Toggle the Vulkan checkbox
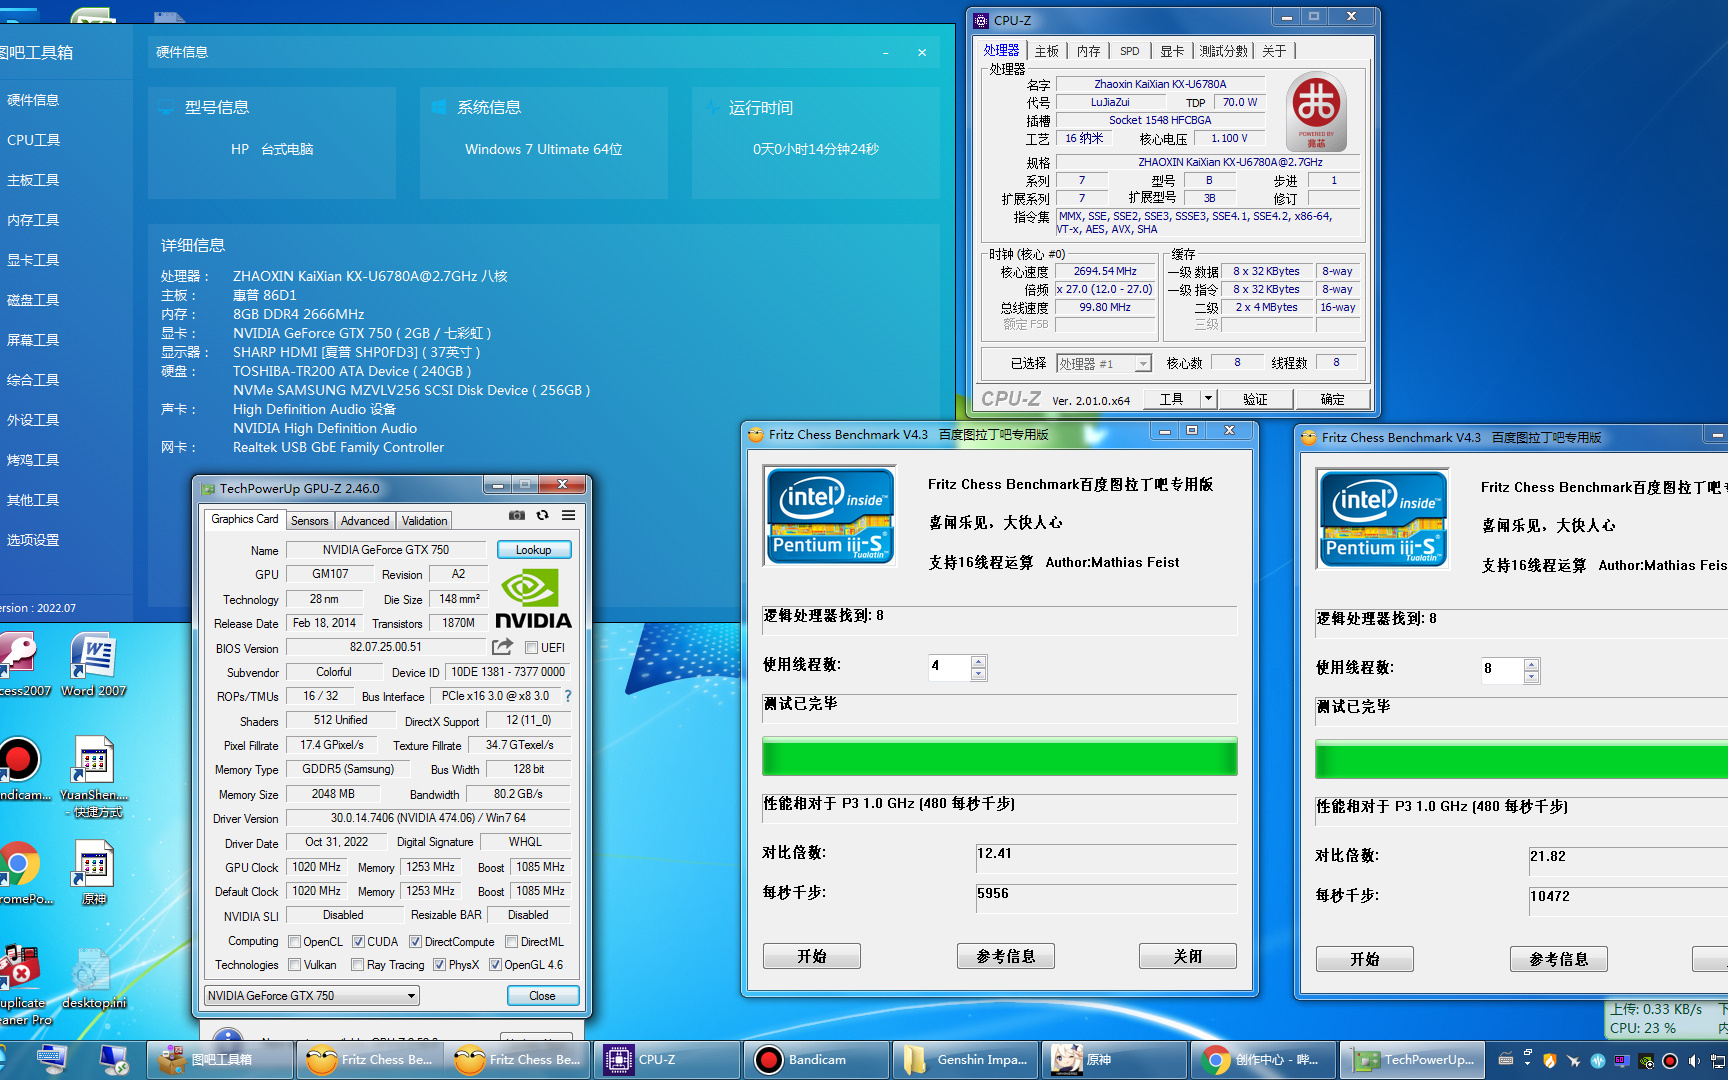This screenshot has width=1728, height=1080. click(x=294, y=965)
